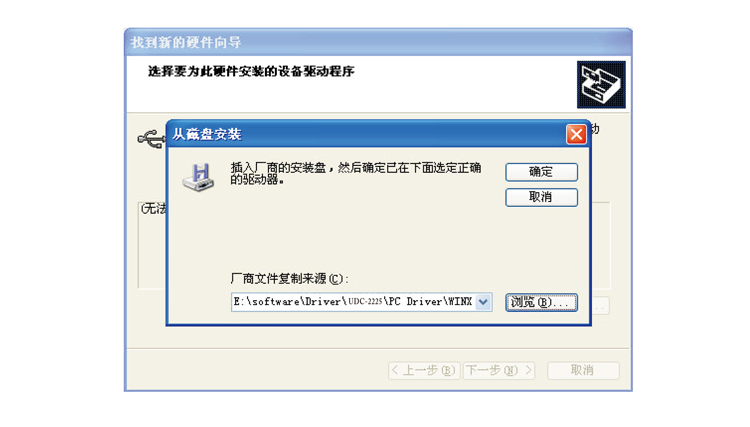This screenshot has height=427, width=750.
Task: Click the hardware wizard icon at top right
Action: point(601,85)
